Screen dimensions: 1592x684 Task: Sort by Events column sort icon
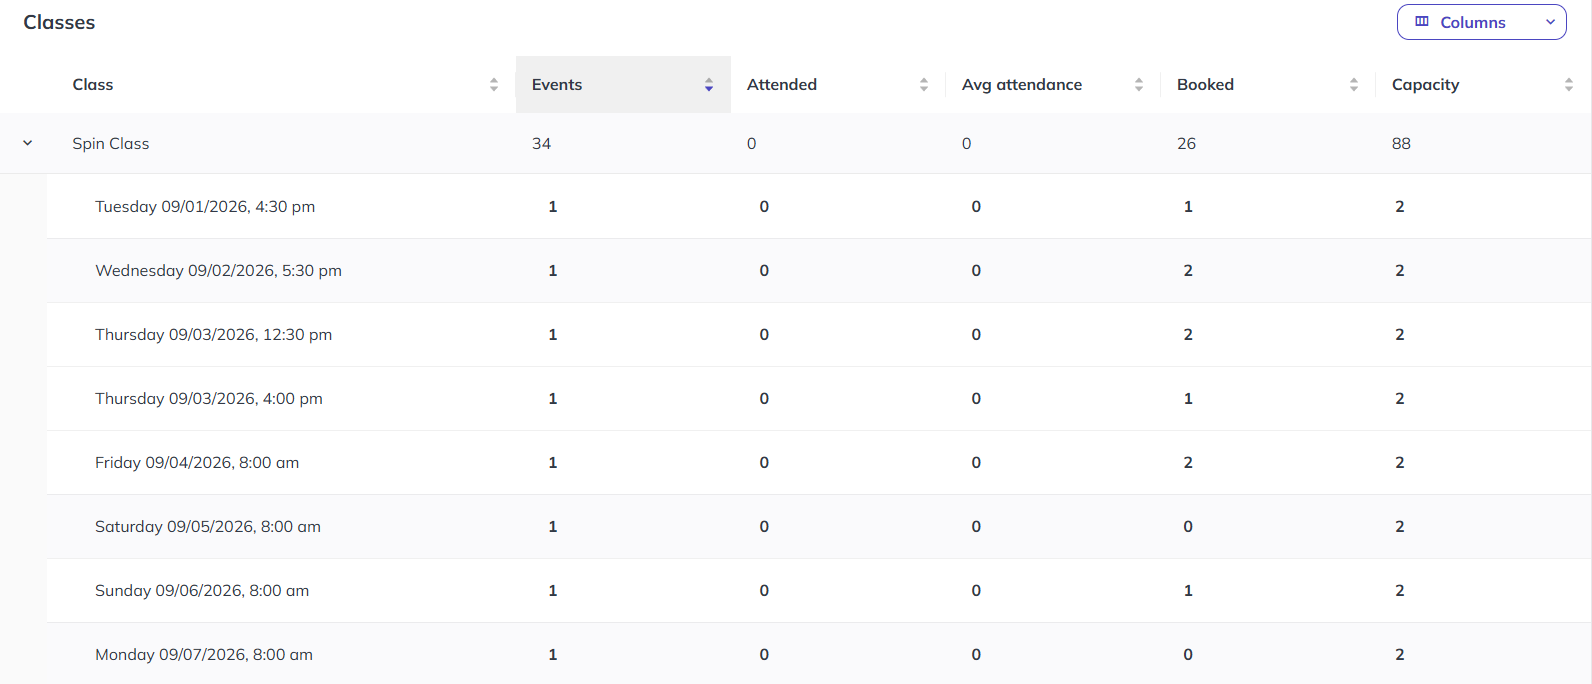pos(709,85)
